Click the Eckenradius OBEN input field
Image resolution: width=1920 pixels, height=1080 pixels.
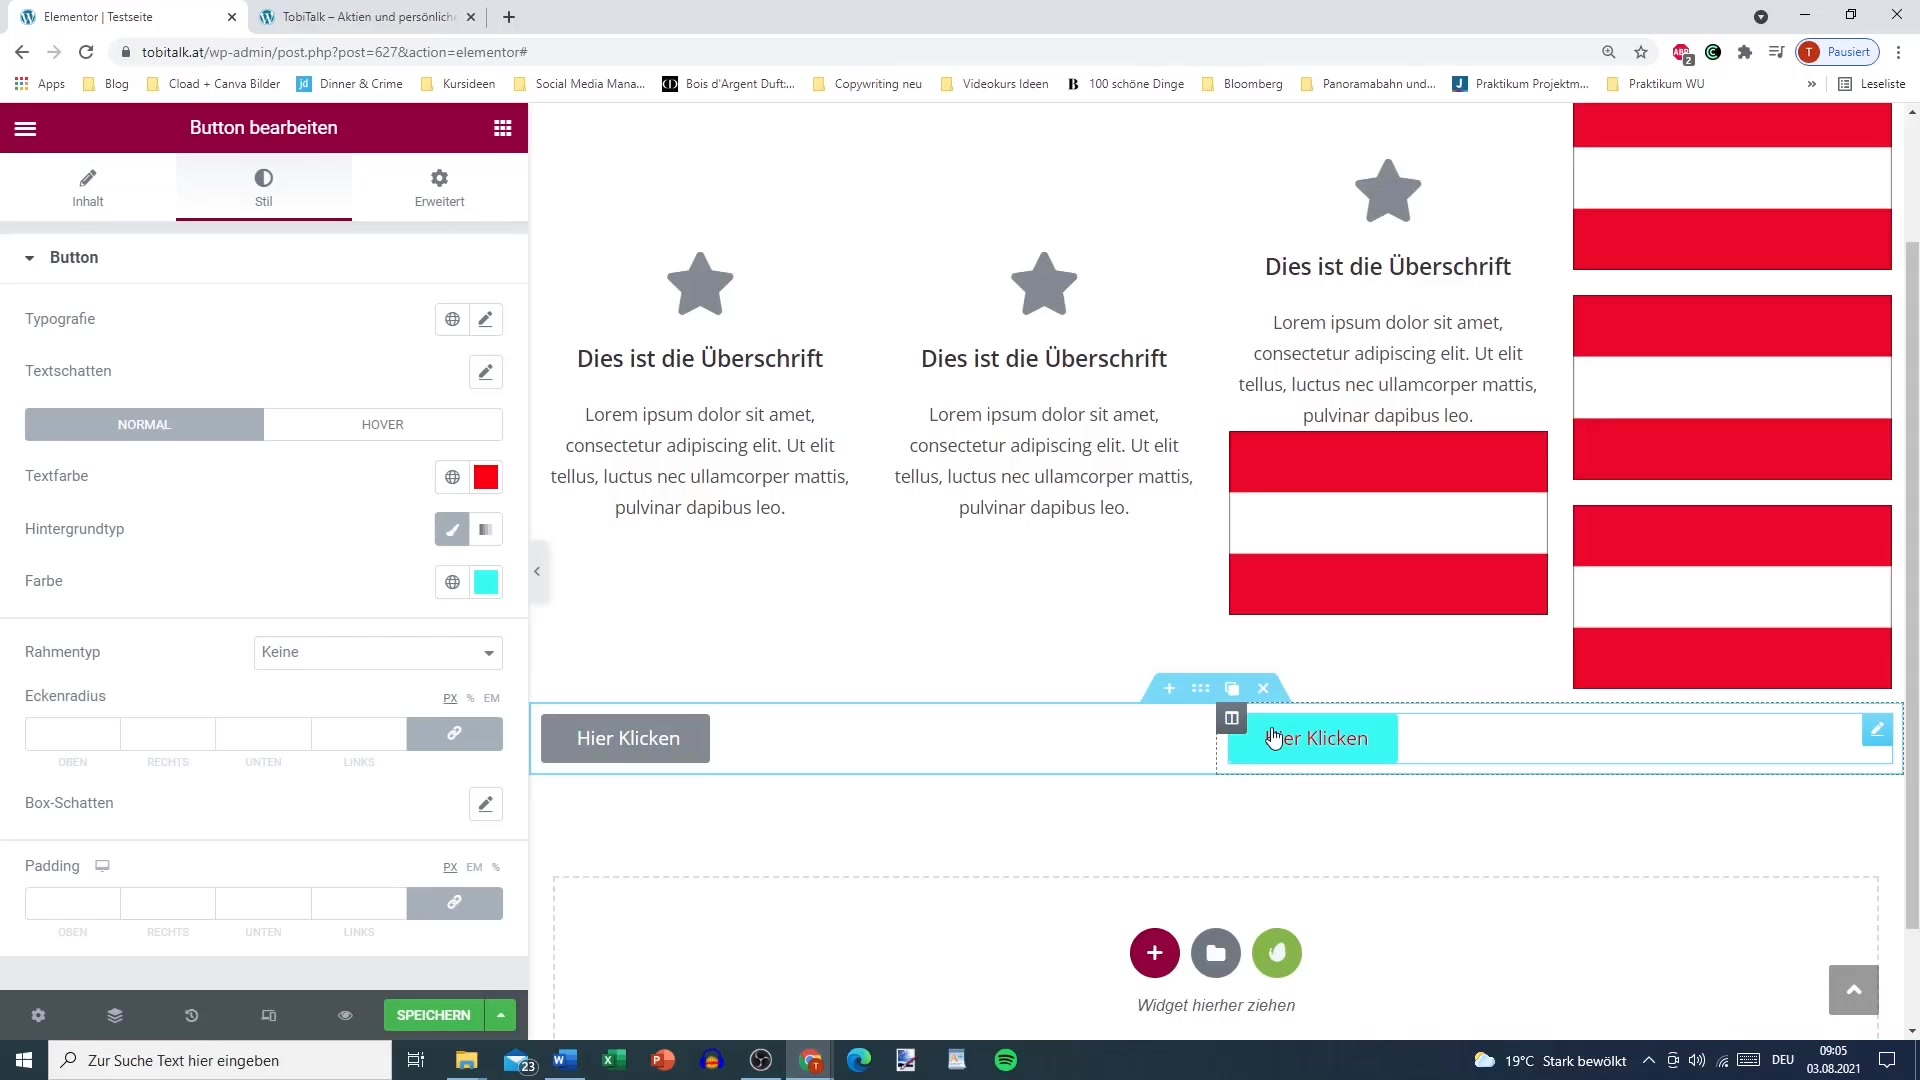click(73, 733)
